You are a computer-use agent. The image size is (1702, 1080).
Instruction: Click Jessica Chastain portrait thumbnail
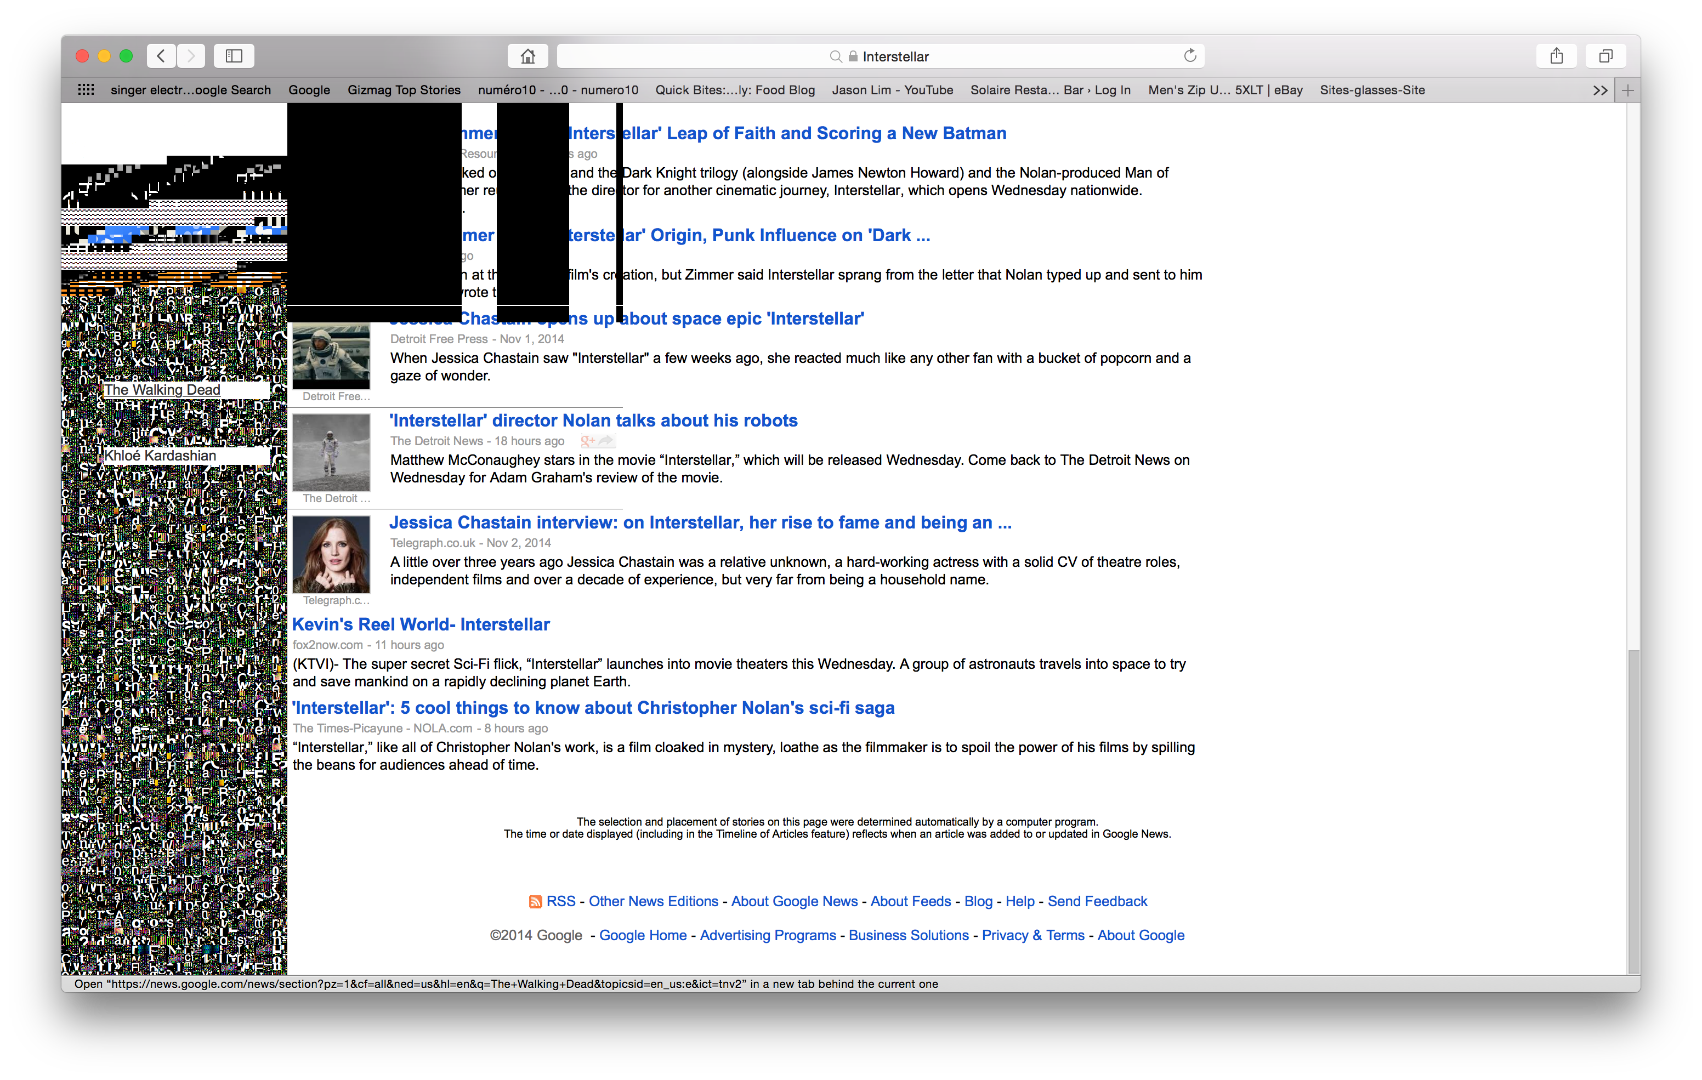[331, 554]
